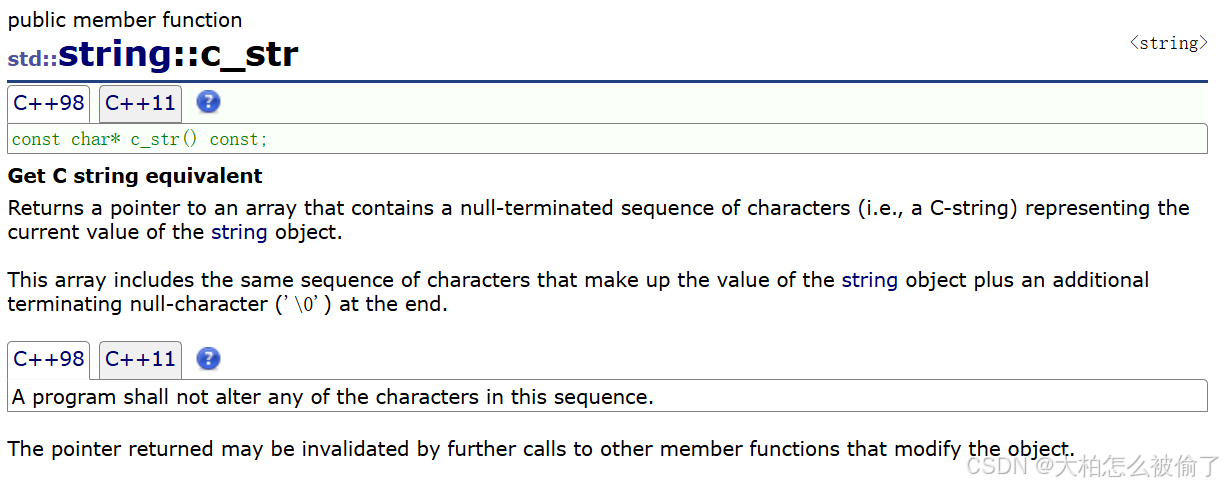Image resolution: width=1225 pixels, height=485 pixels.
Task: Select the lower C++98 tab above the alteration note
Action: tap(49, 360)
